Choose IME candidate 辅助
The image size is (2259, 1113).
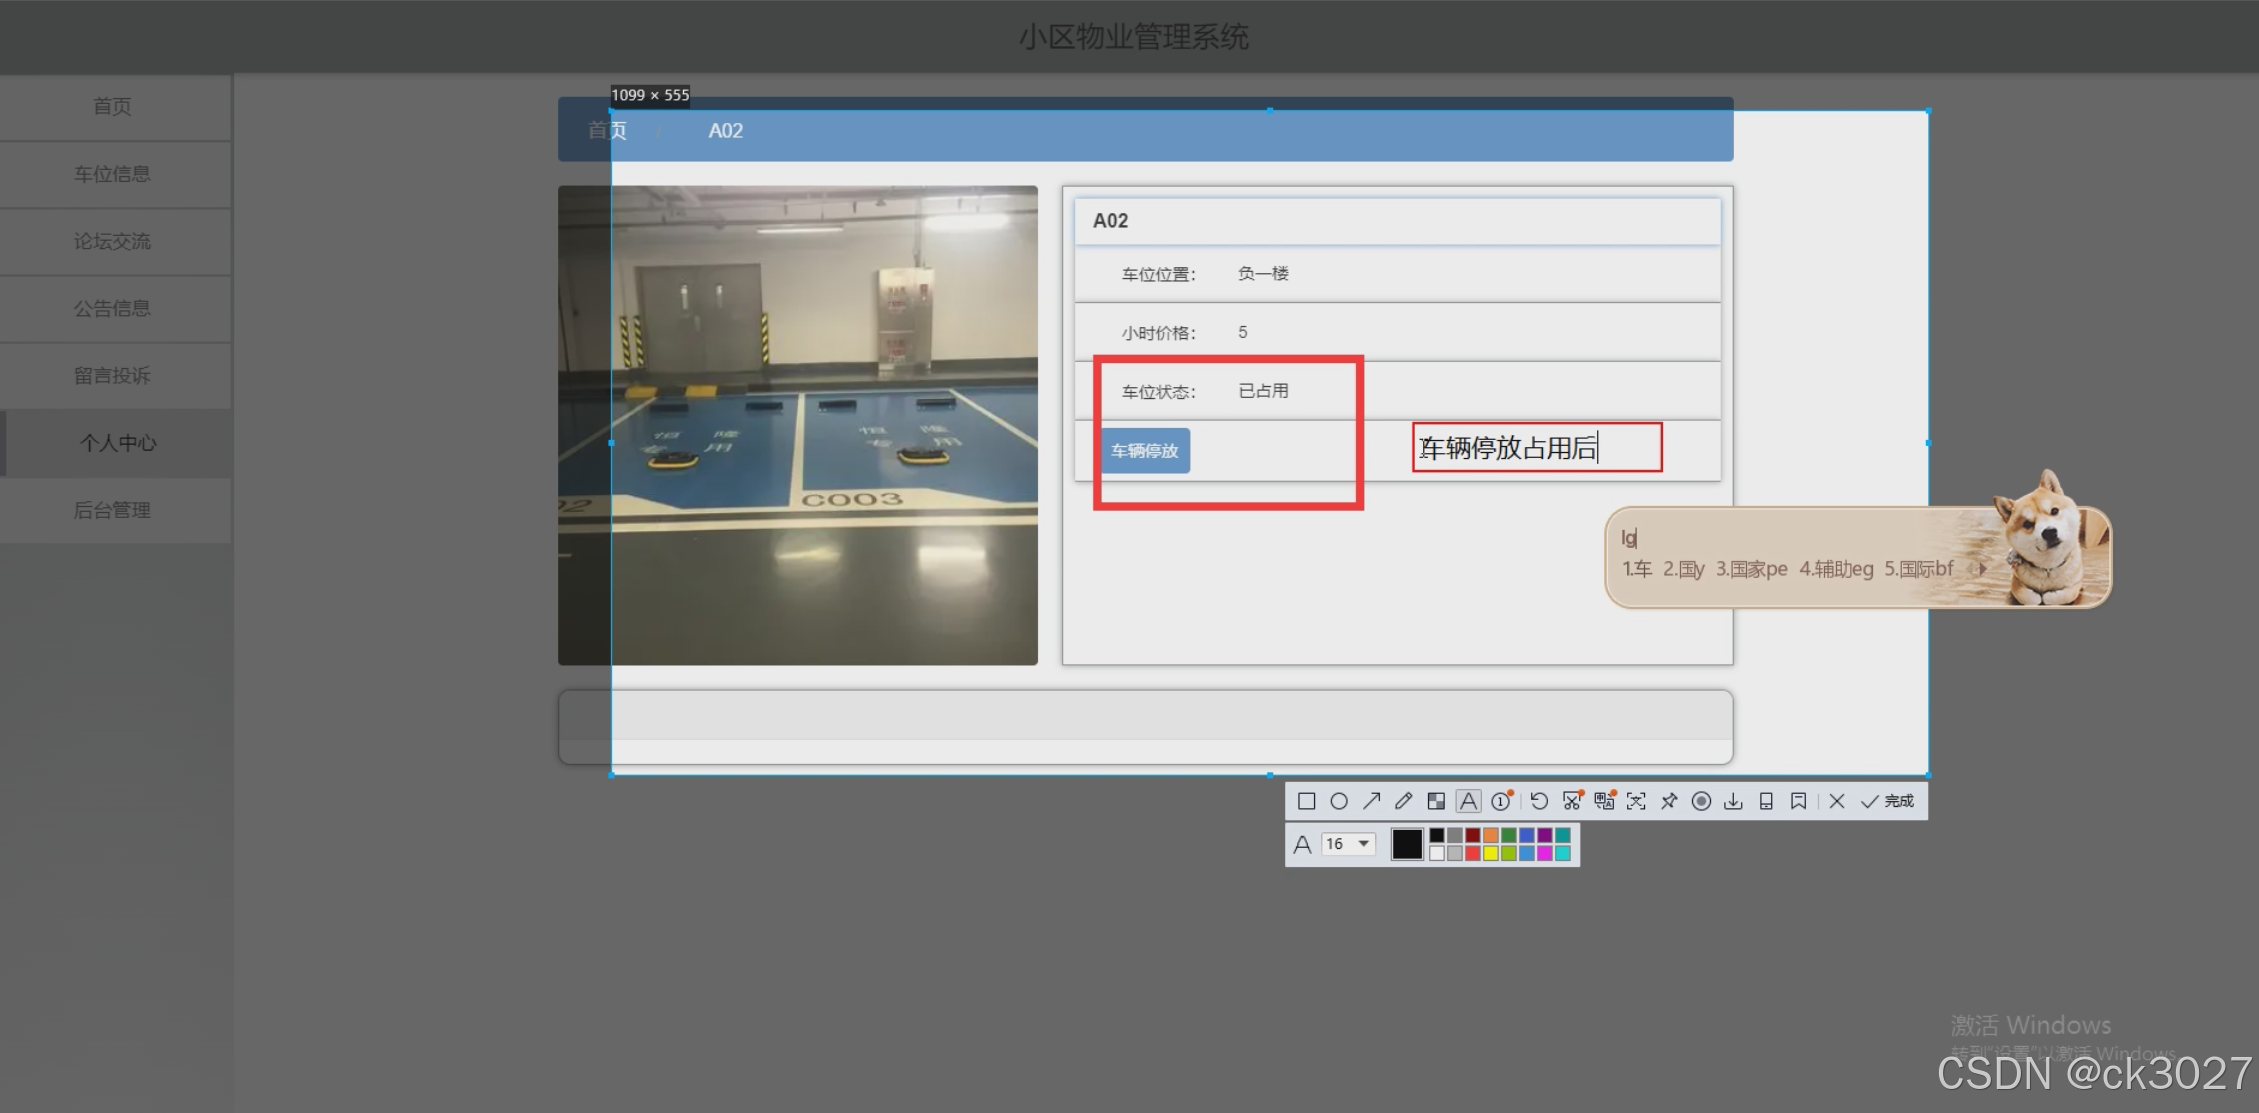(1835, 569)
